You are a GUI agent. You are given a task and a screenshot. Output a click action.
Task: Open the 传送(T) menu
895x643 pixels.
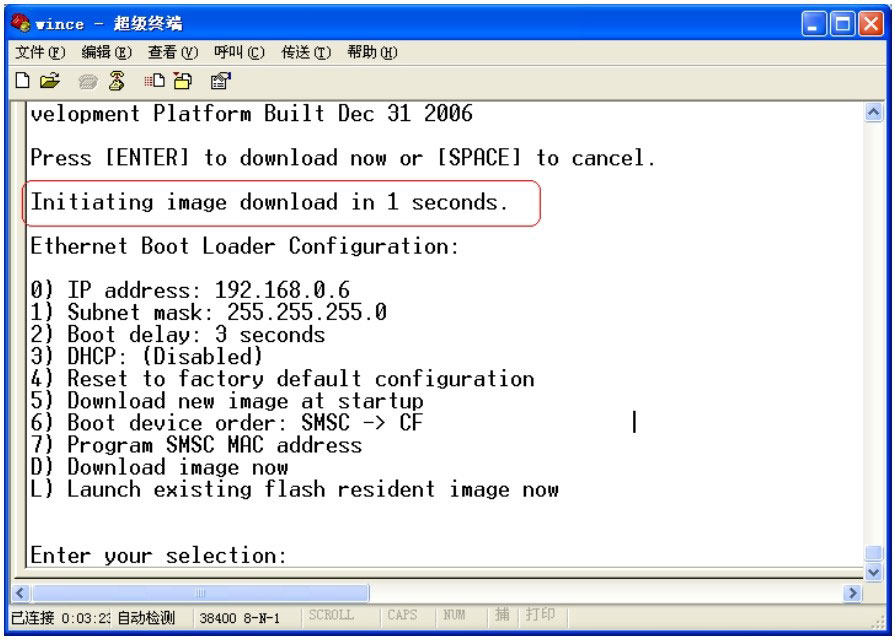(x=306, y=52)
